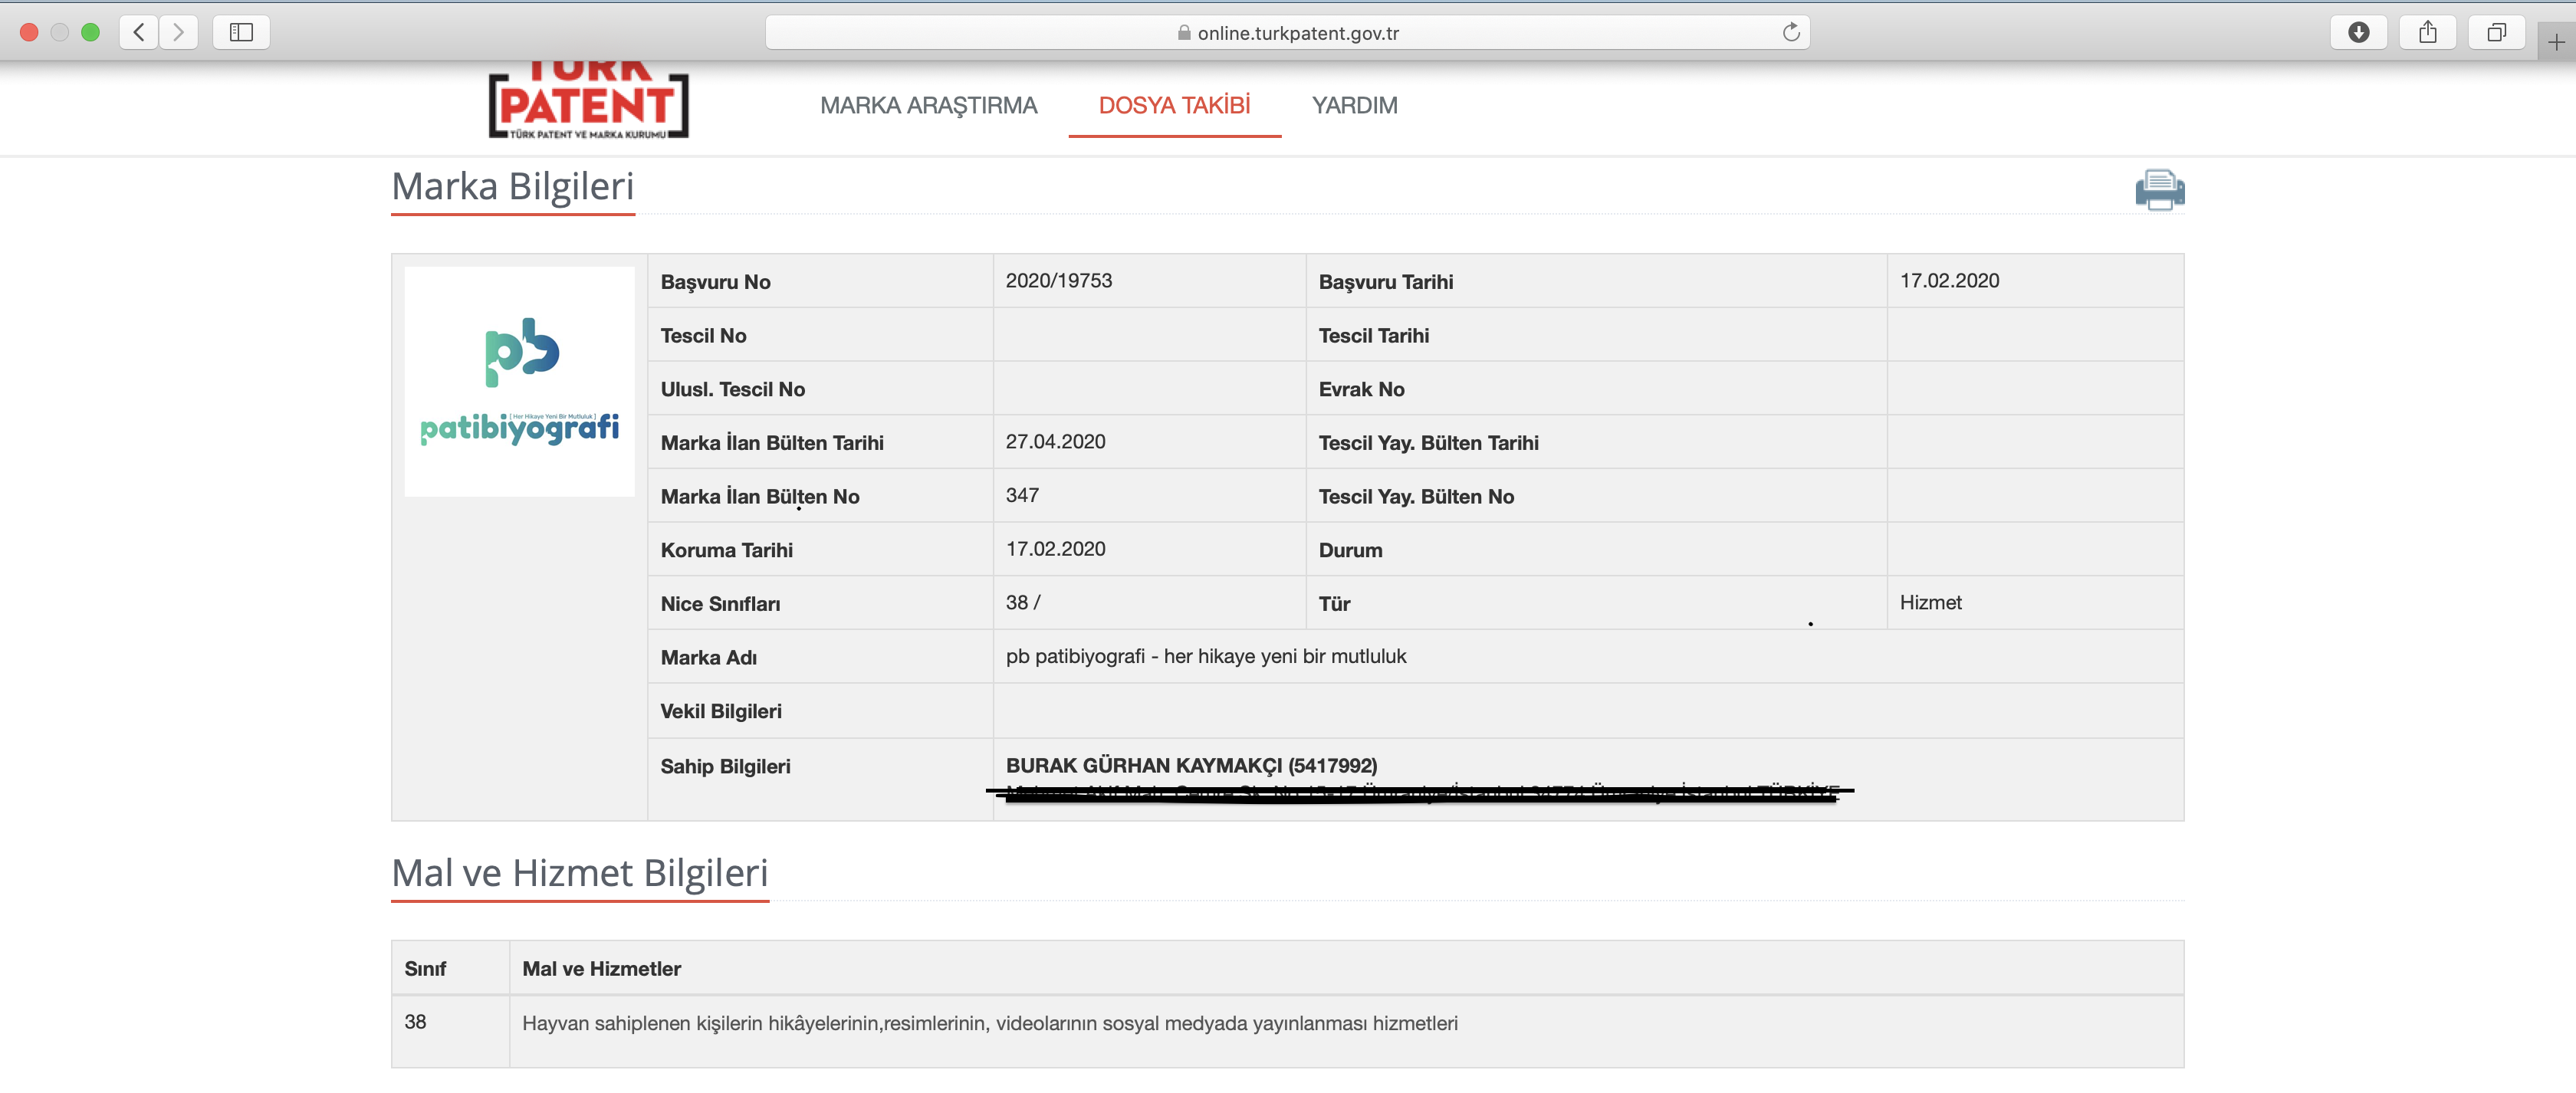
Task: Print the trademark info with the printer icon
Action: click(x=2159, y=189)
